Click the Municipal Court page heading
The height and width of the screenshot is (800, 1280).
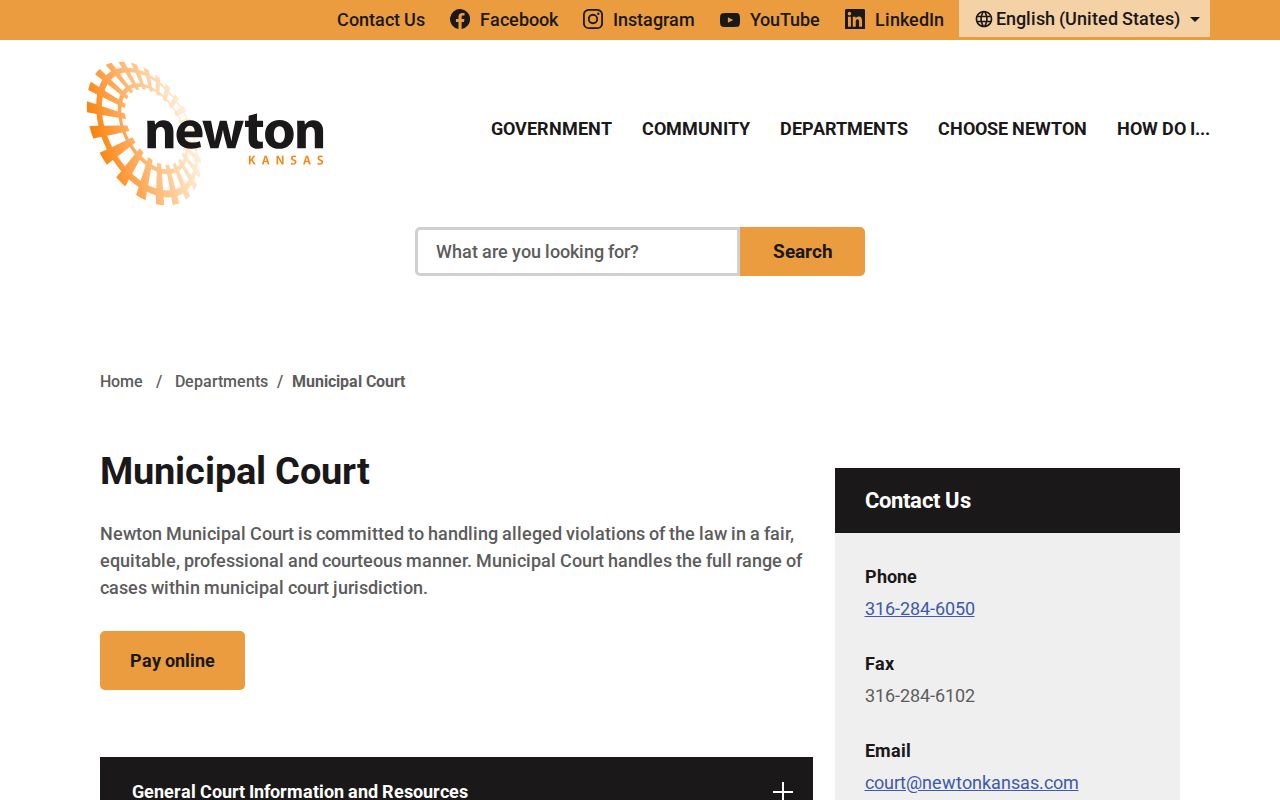click(235, 471)
